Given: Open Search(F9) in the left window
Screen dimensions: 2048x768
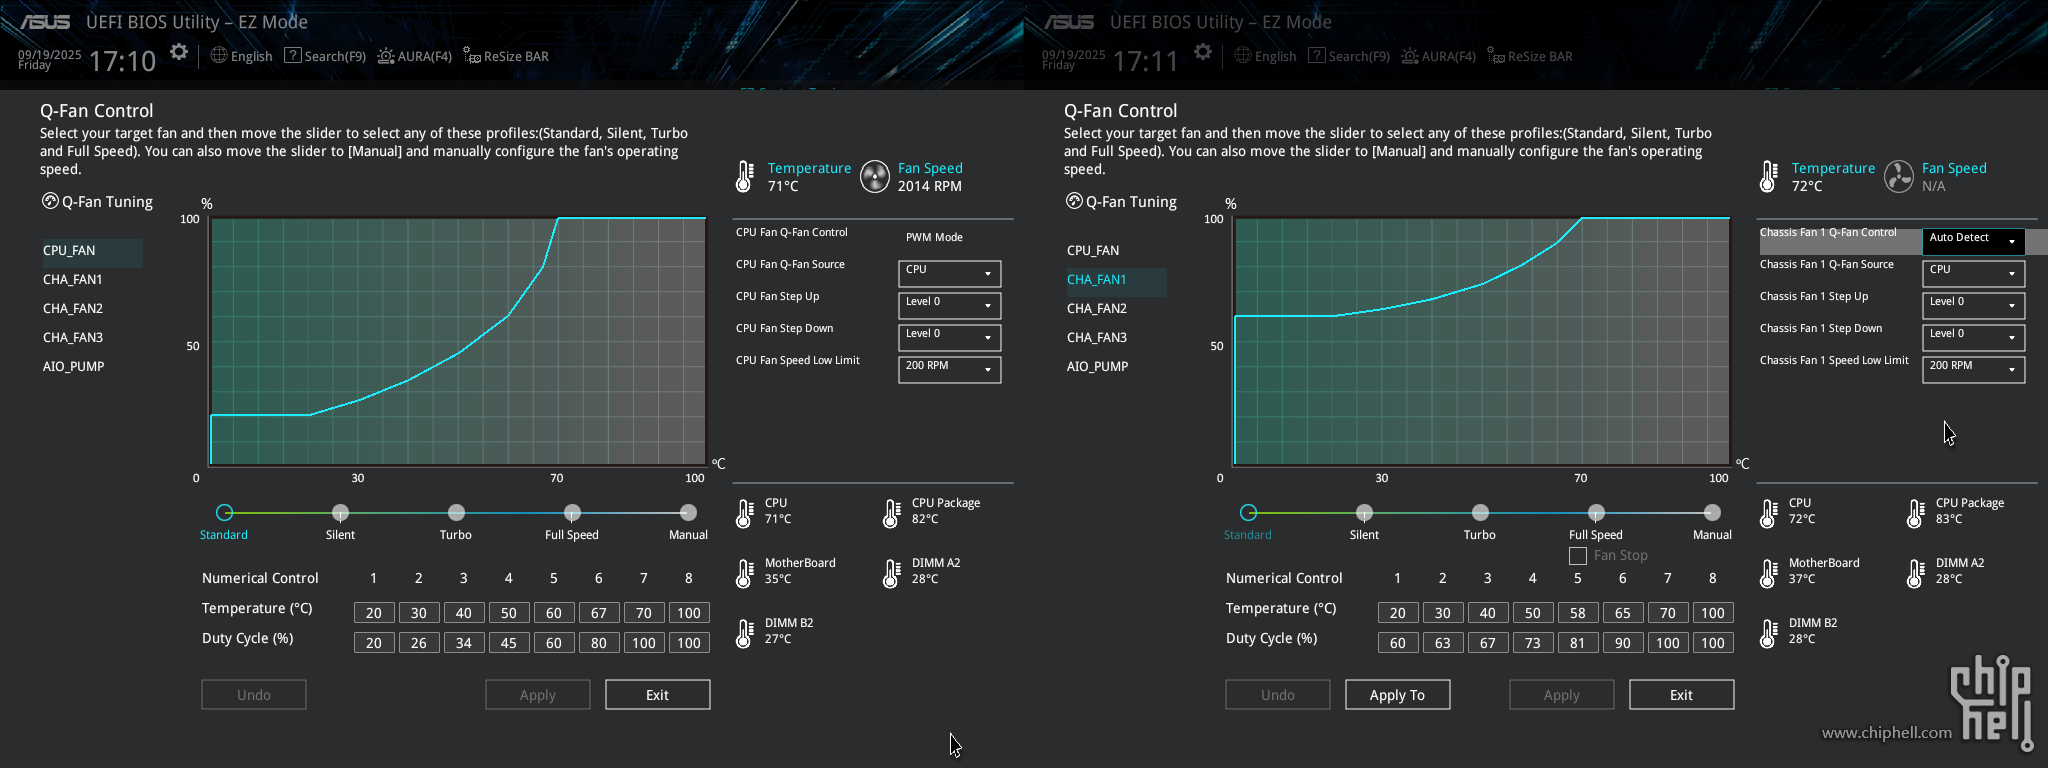Looking at the screenshot, I should point(325,56).
